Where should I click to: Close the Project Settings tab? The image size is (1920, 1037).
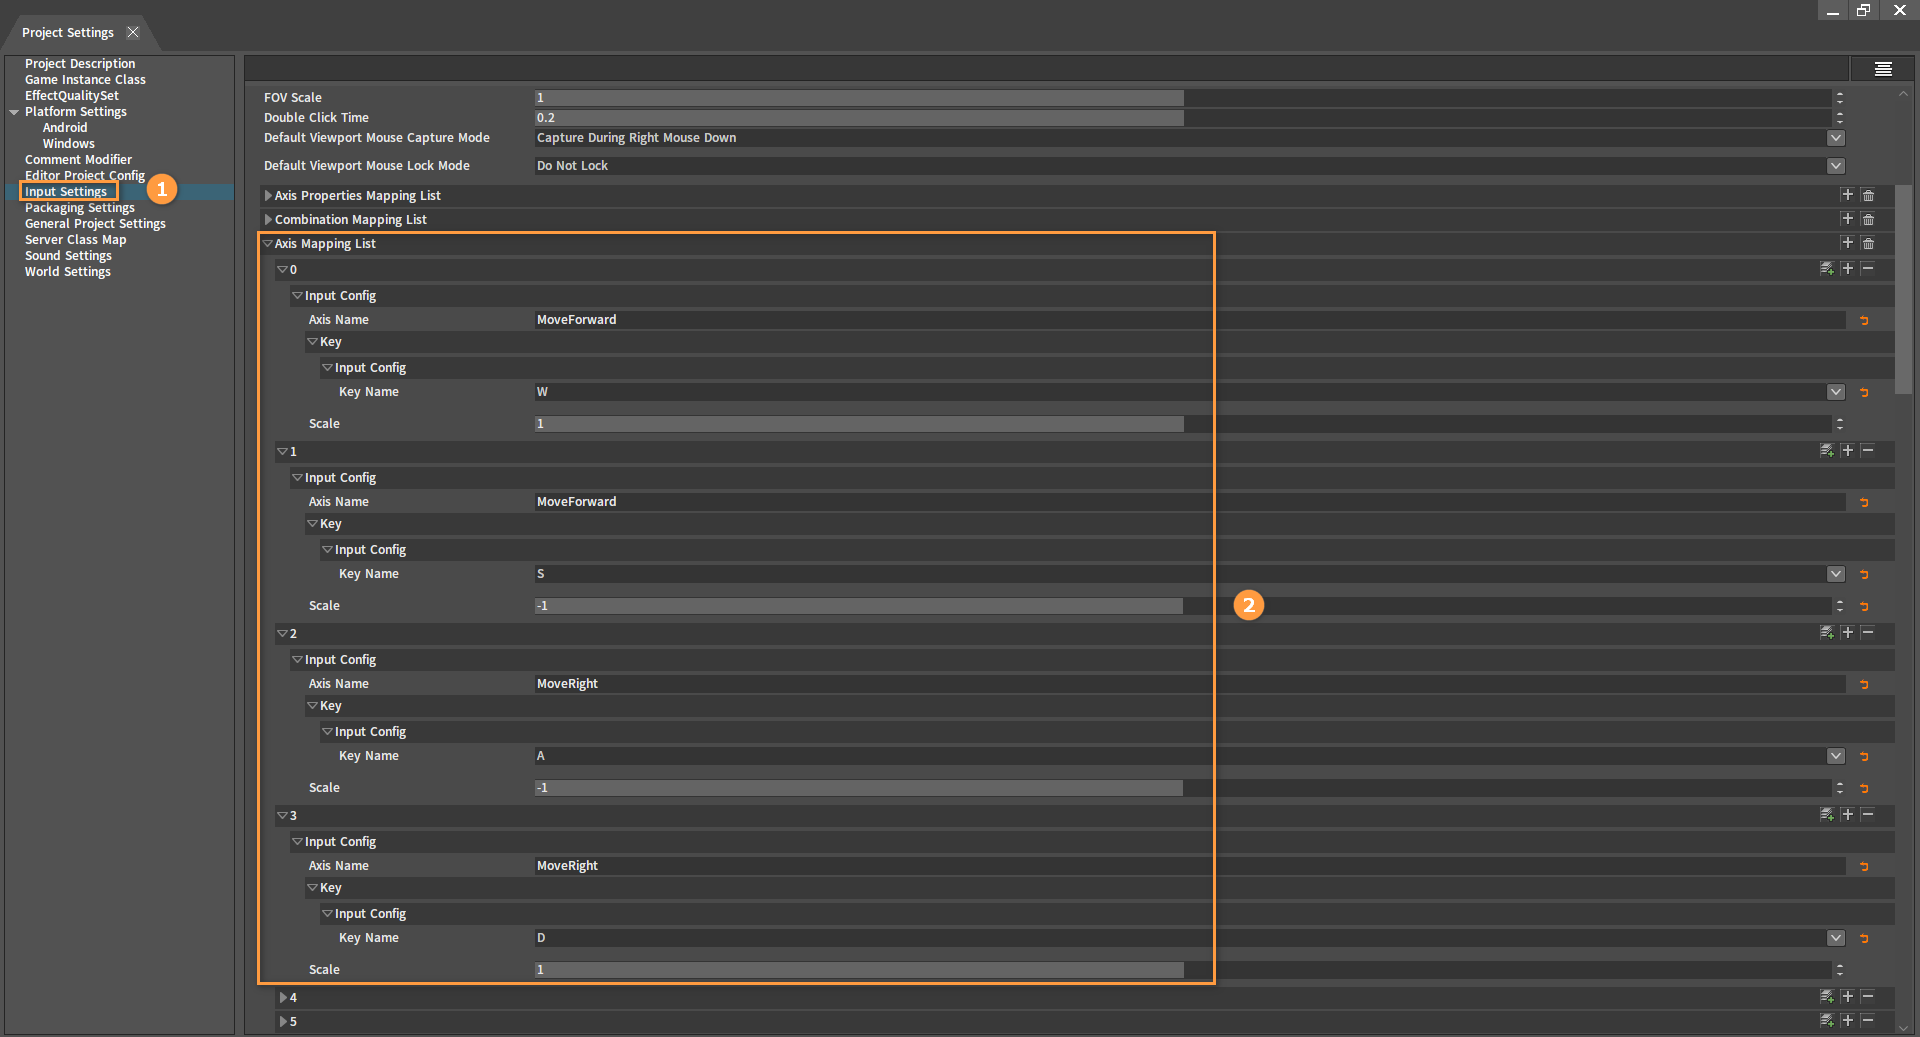(133, 33)
